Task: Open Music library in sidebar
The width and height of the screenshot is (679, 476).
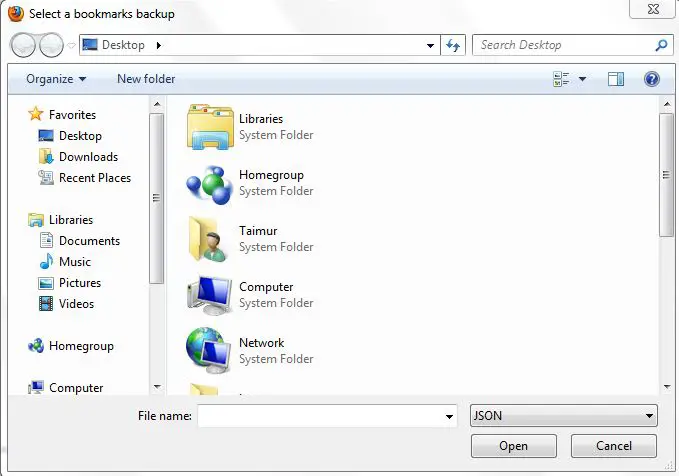Action: pos(75,262)
